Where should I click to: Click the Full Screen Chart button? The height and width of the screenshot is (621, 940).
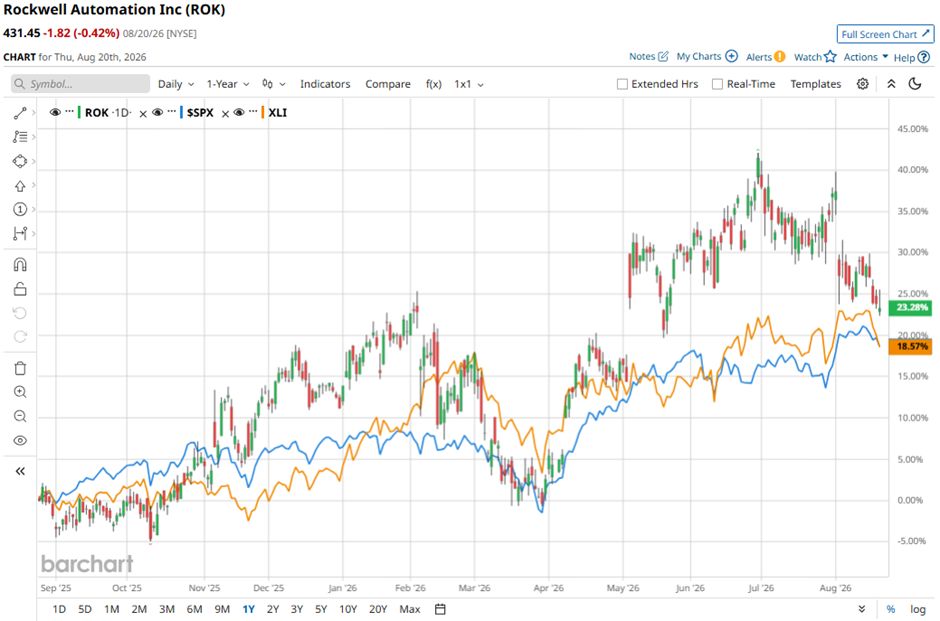point(885,34)
